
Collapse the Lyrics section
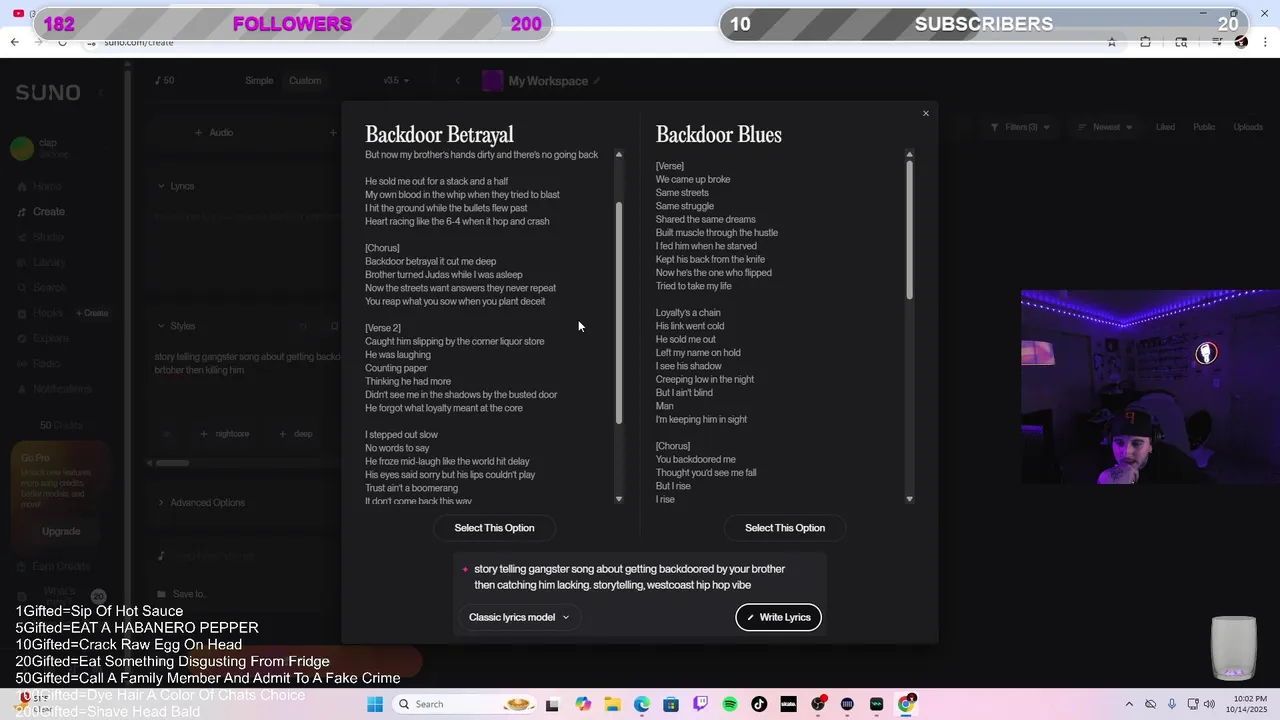177,186
